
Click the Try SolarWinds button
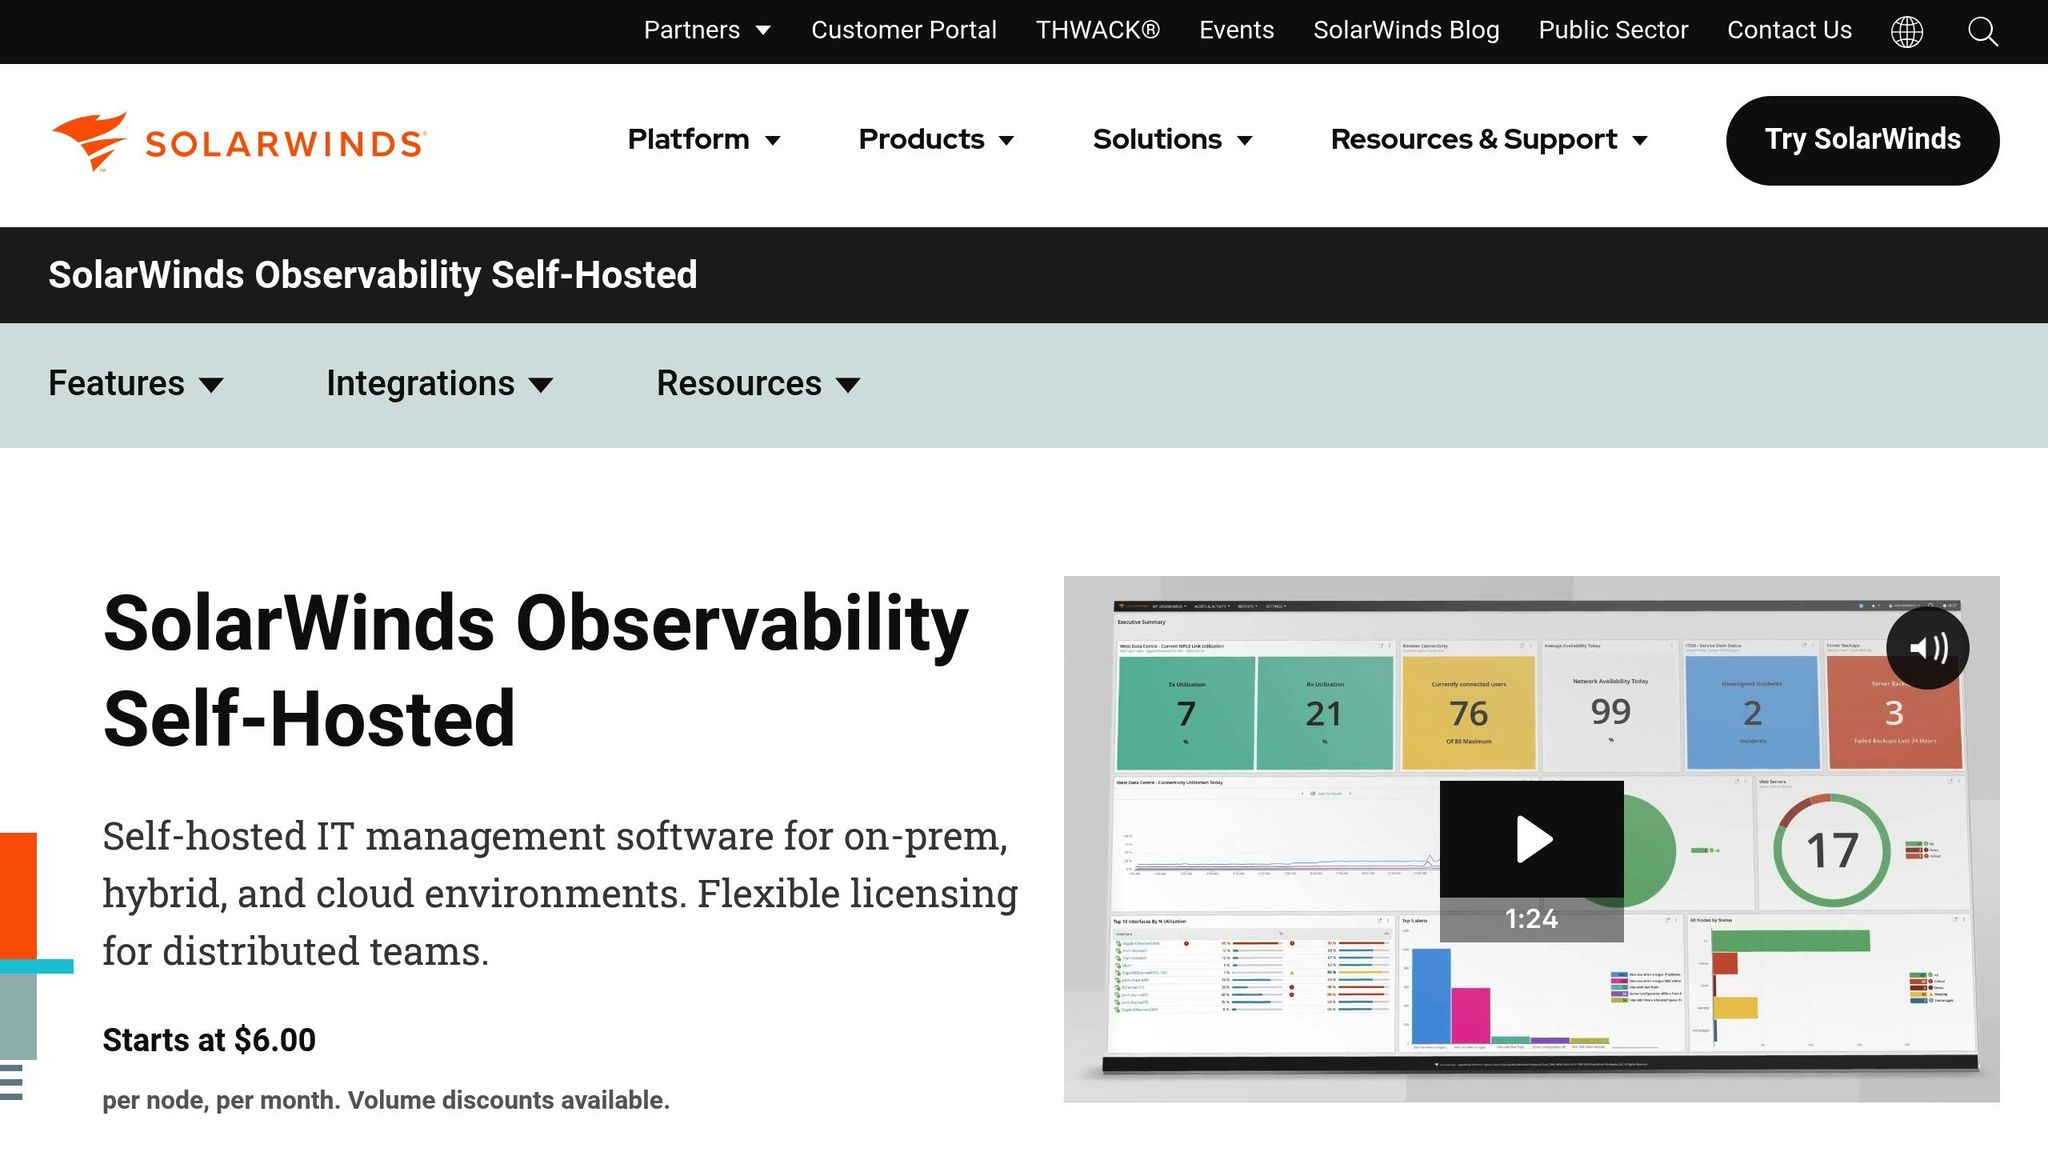click(1863, 140)
